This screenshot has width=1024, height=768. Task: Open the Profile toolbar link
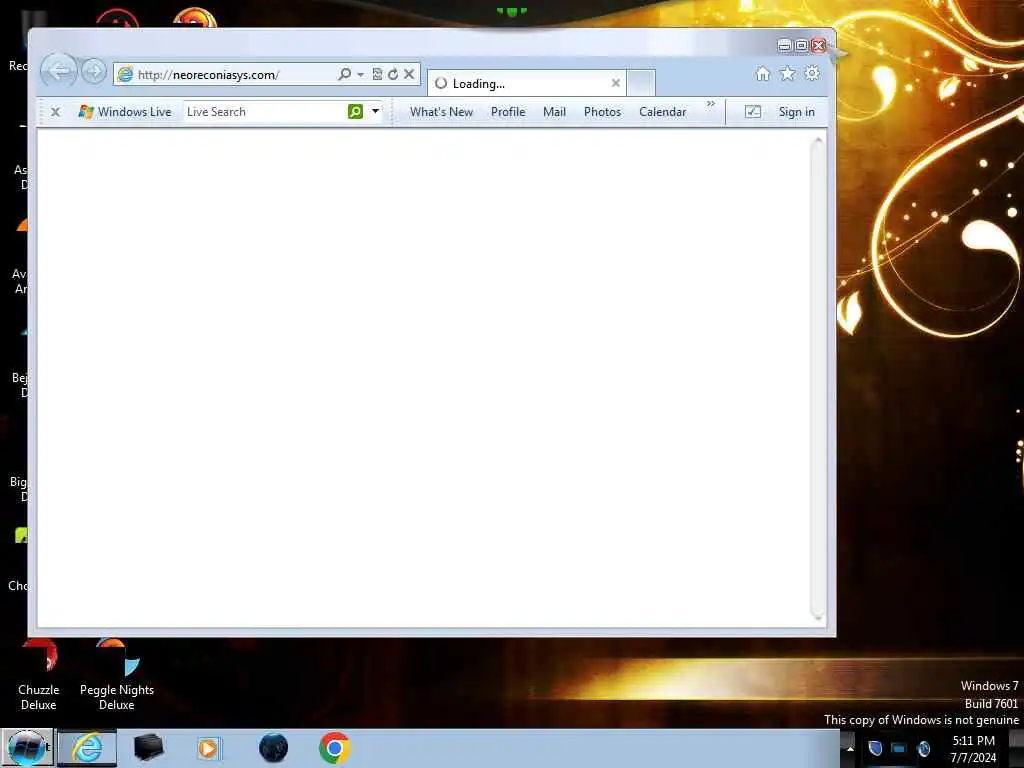[x=508, y=112]
